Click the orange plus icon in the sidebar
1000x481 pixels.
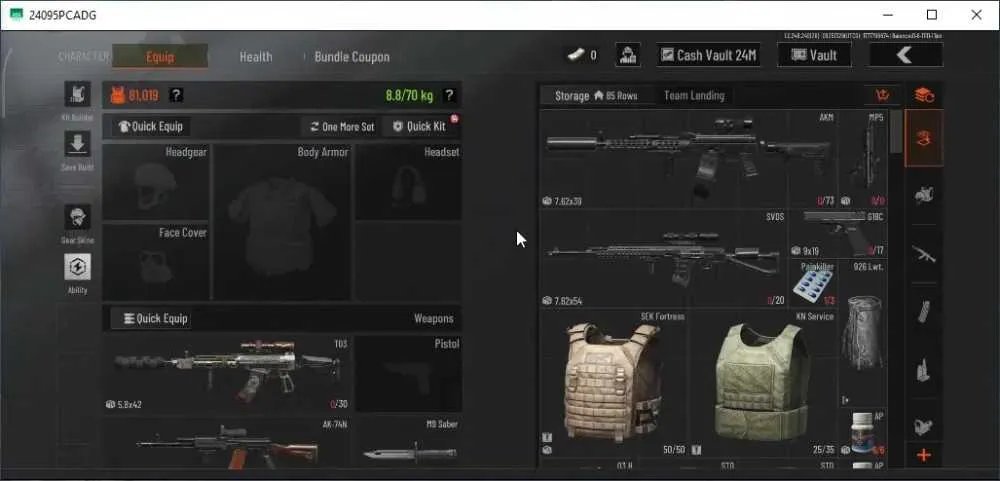pyautogui.click(x=924, y=455)
